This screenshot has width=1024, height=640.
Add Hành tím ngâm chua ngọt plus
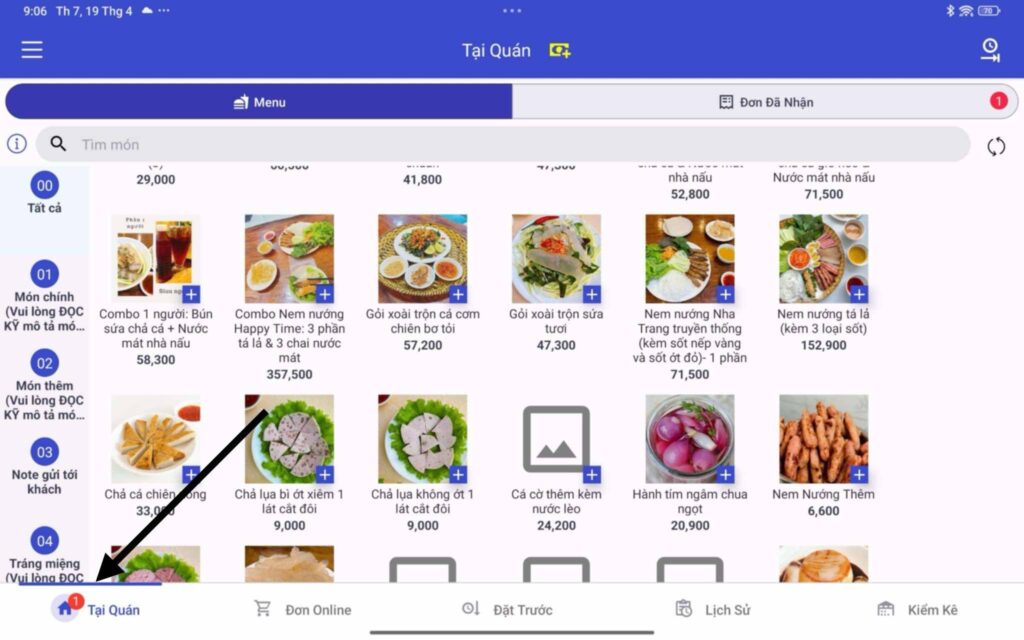click(725, 475)
